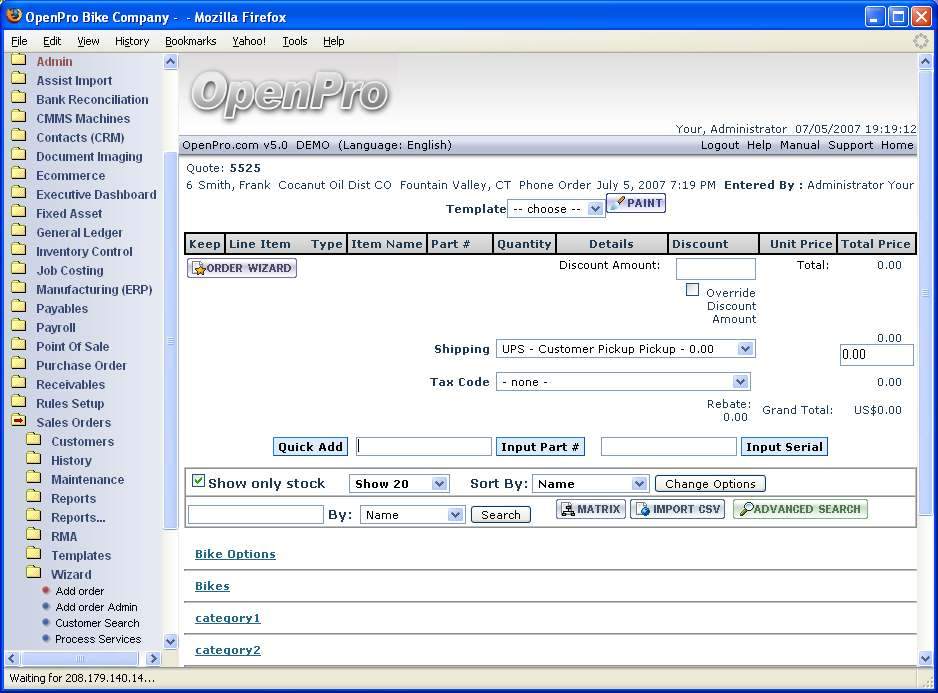The width and height of the screenshot is (938, 693).
Task: Select the Customer Search tree item
Action: click(x=97, y=623)
